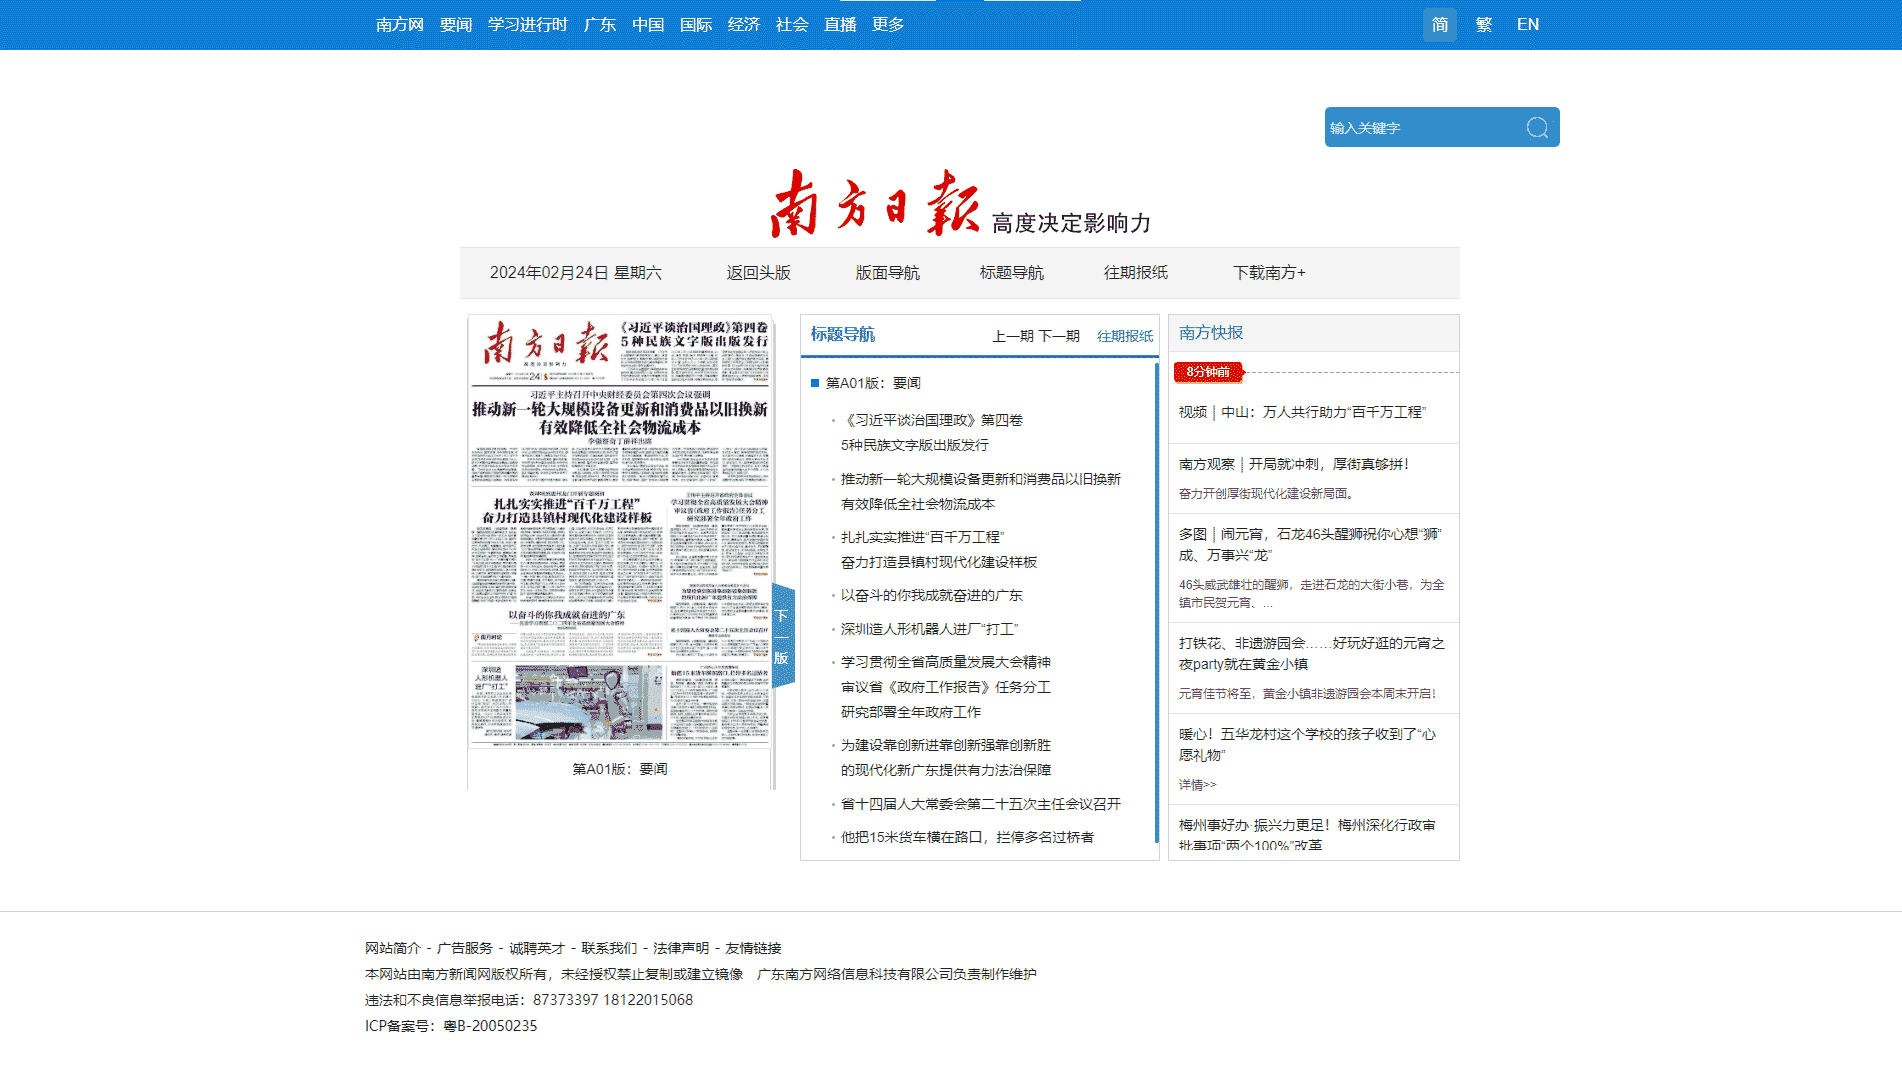Image resolution: width=1902 pixels, height=1080 pixels.
Task: Open 经济 in top navigation
Action: pyautogui.click(x=744, y=24)
